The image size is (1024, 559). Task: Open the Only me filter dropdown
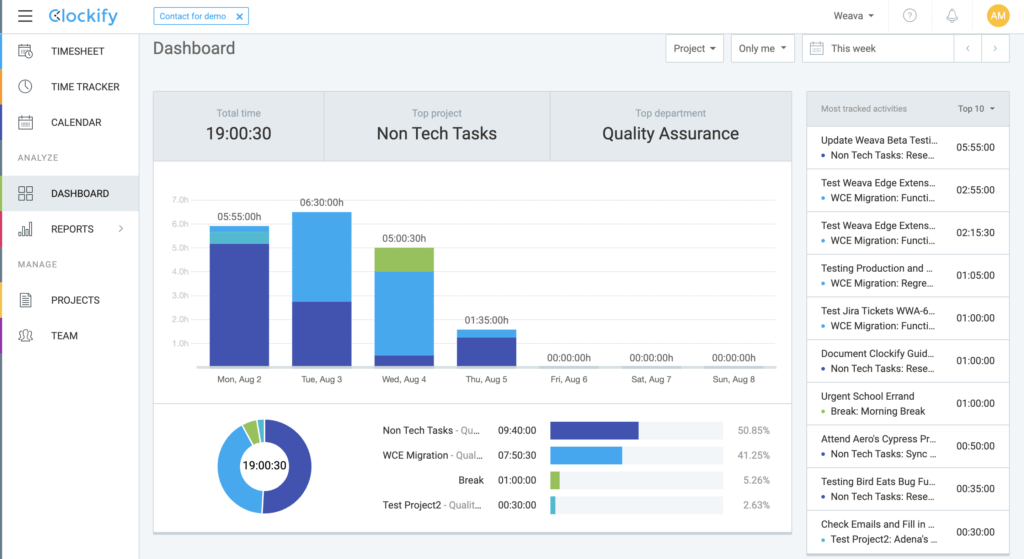click(x=762, y=48)
